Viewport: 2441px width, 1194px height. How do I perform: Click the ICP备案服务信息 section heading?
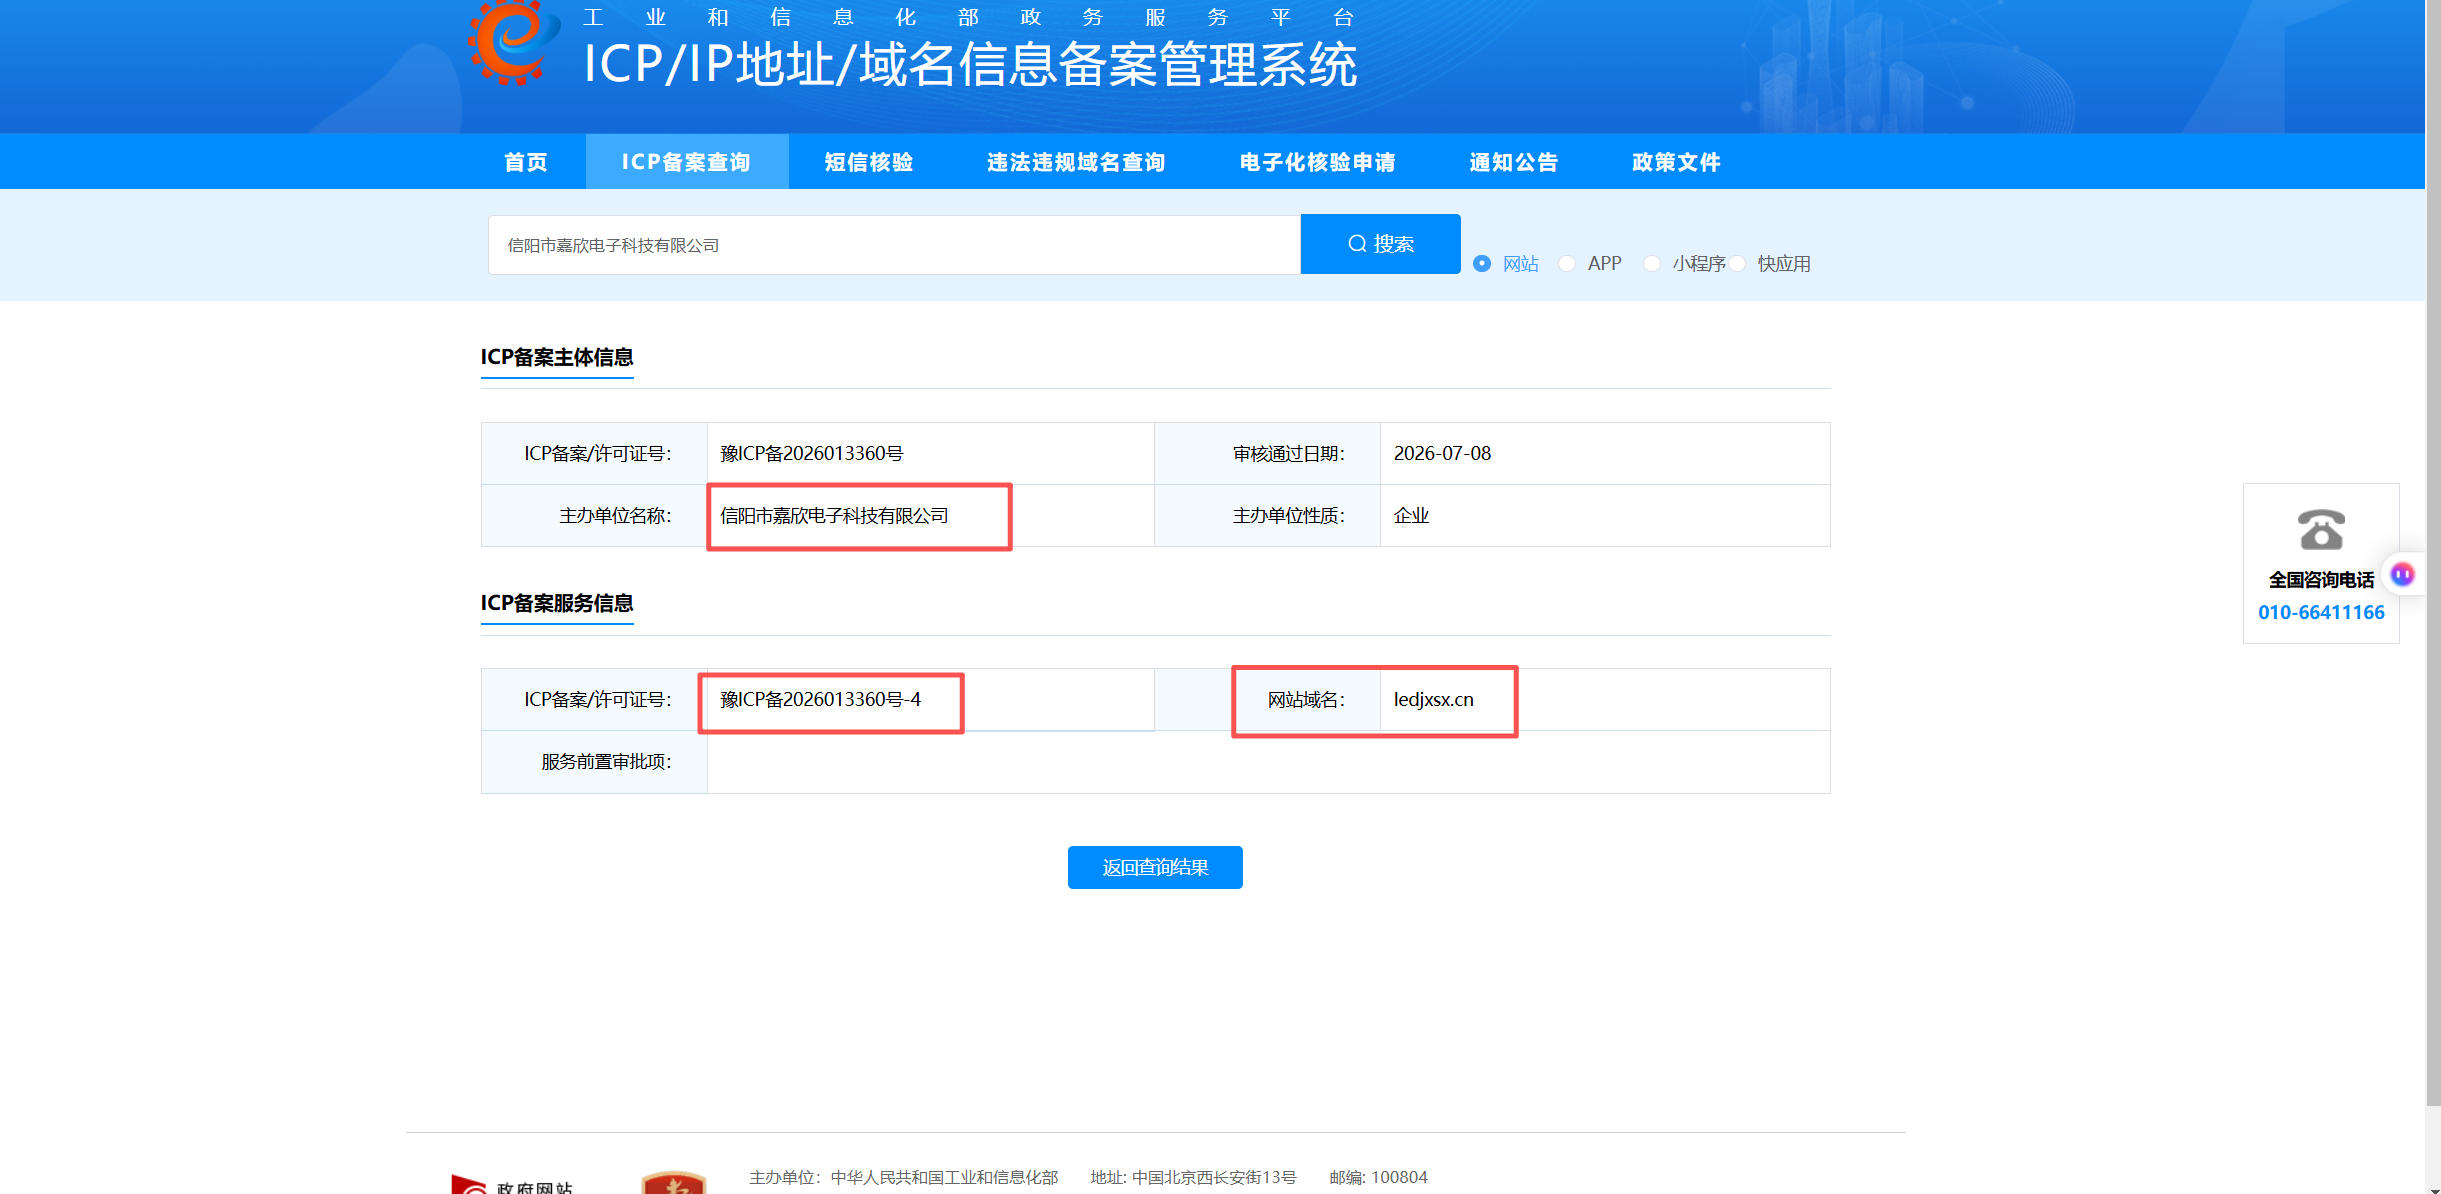(557, 603)
